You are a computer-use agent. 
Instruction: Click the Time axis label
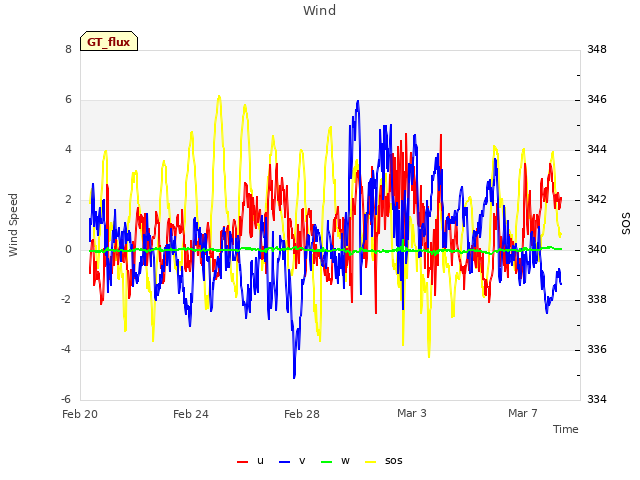point(566,429)
